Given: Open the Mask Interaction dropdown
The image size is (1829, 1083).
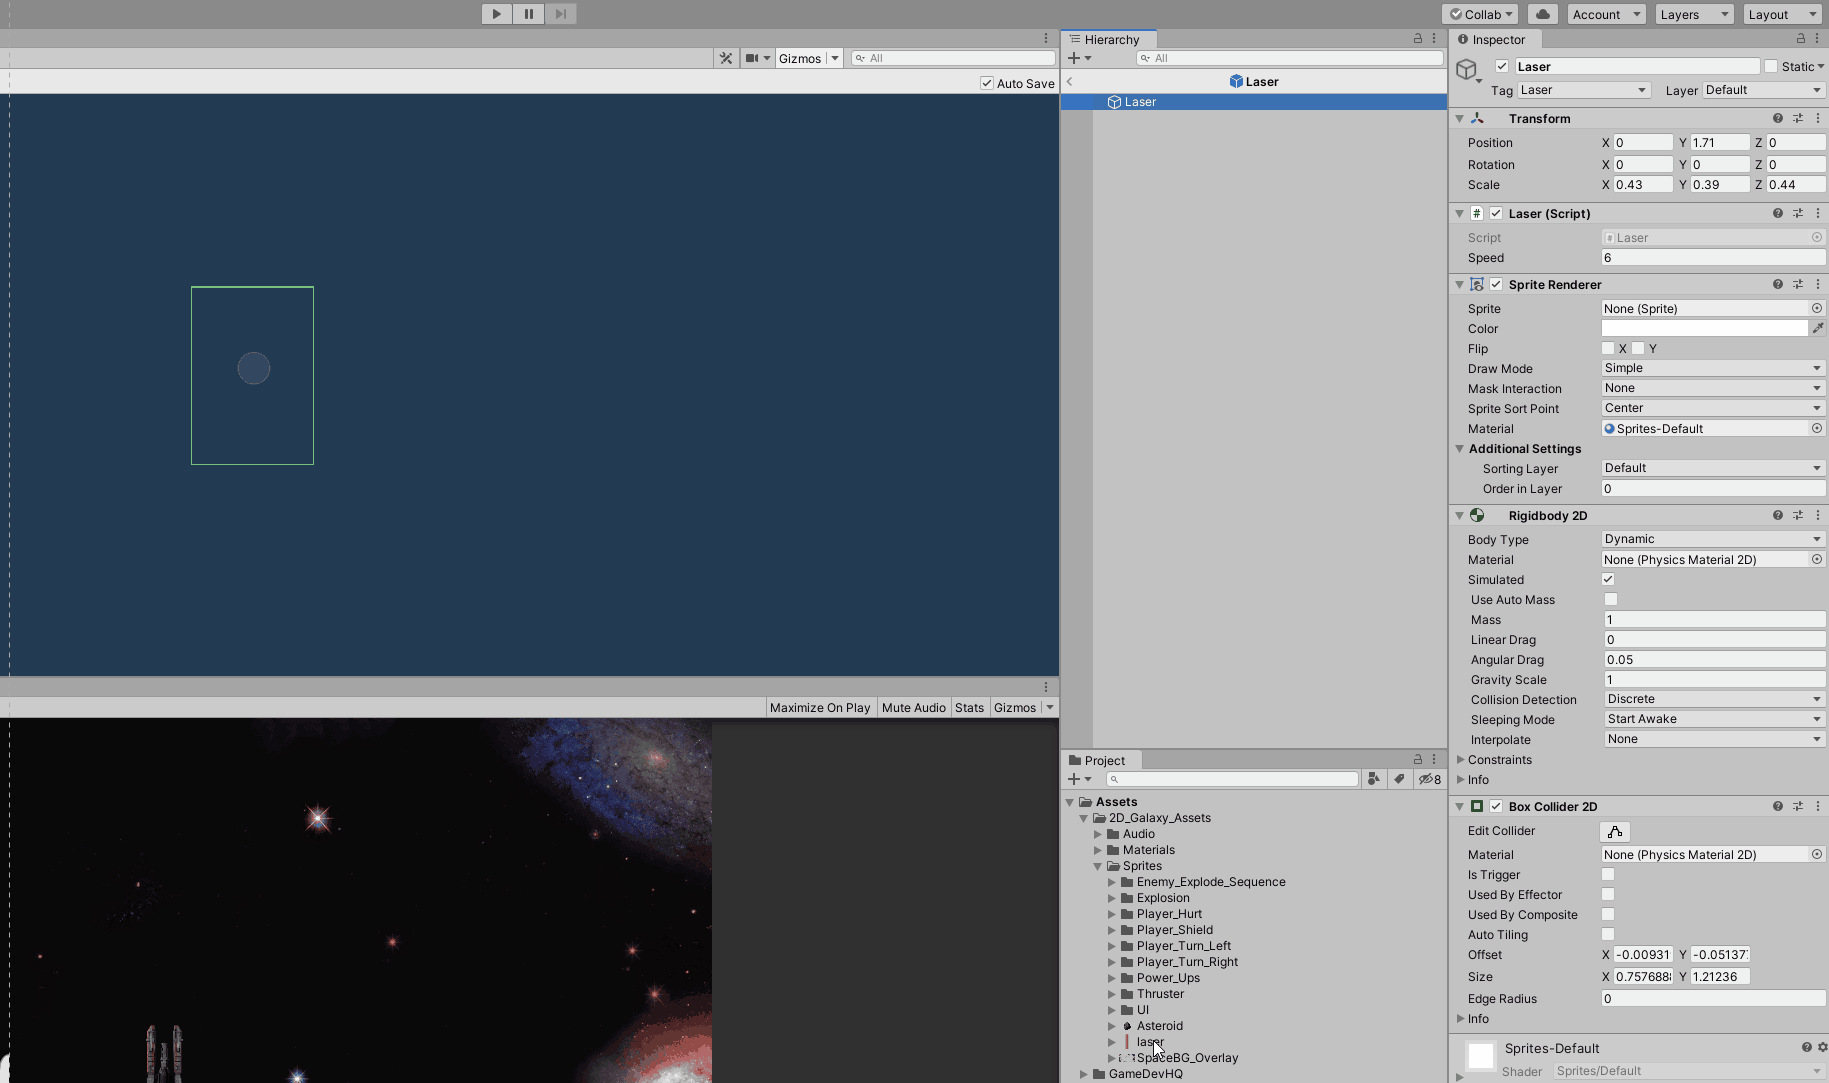Looking at the screenshot, I should [1713, 388].
